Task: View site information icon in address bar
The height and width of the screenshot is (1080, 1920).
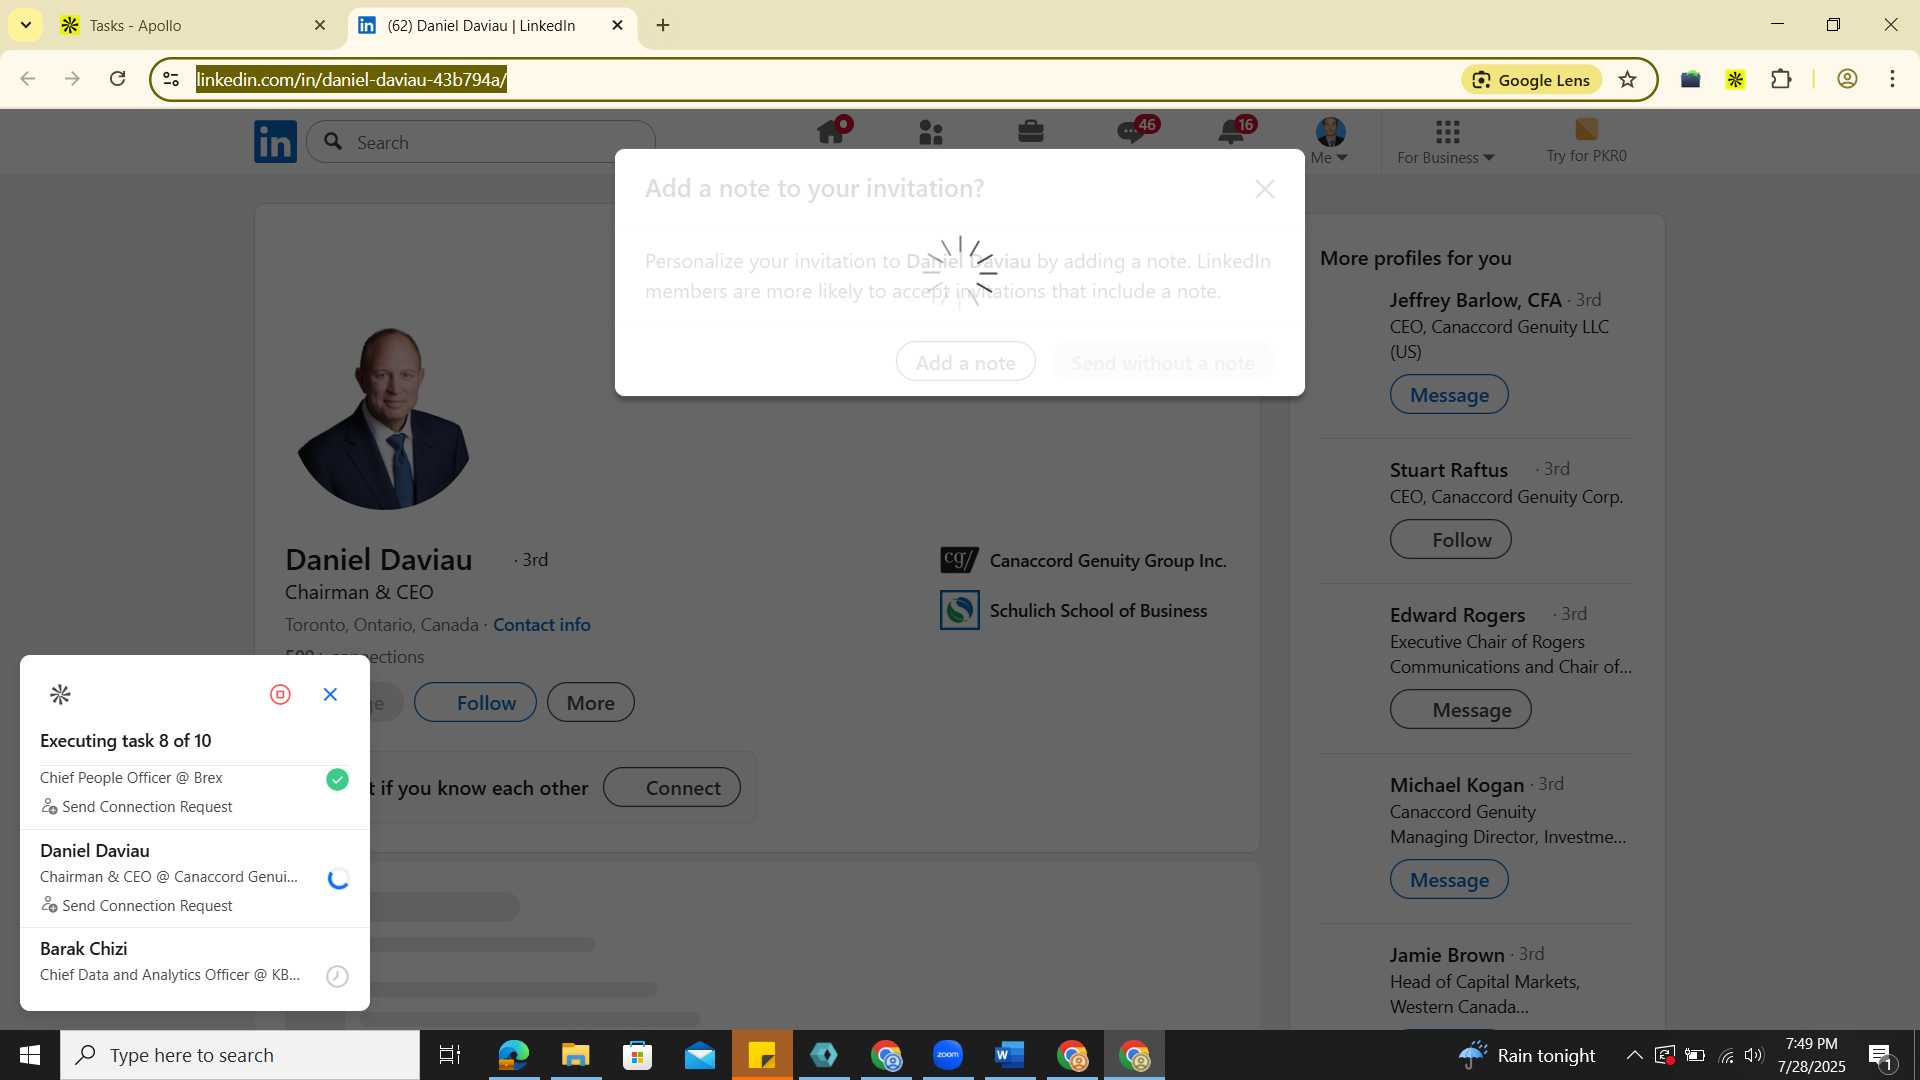Action: [171, 79]
